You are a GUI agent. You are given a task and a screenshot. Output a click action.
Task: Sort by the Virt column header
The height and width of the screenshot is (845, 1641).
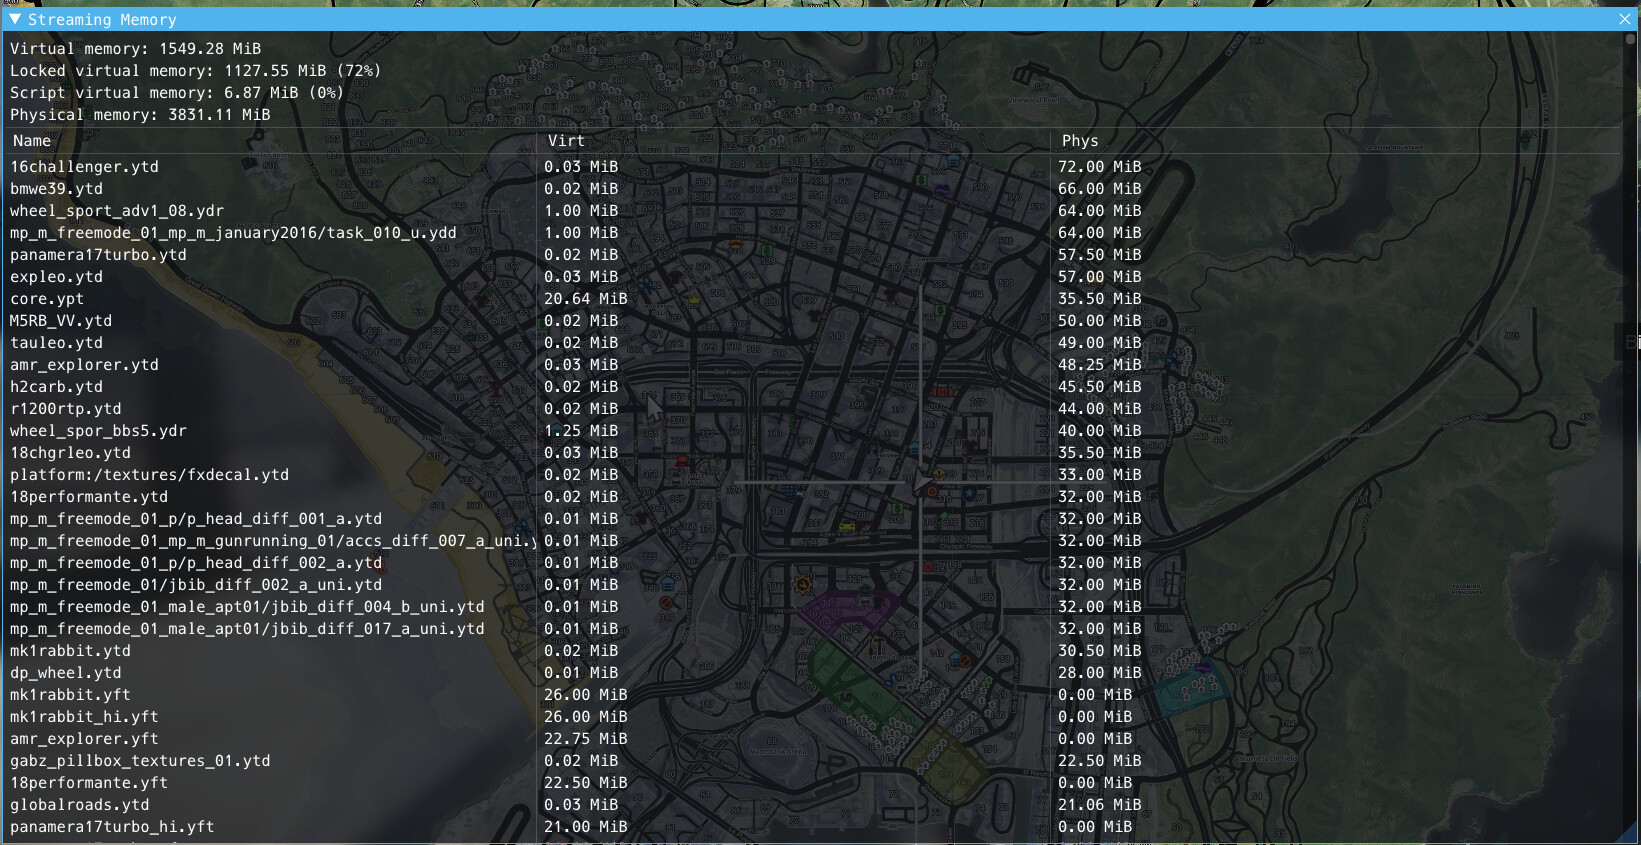tap(566, 141)
